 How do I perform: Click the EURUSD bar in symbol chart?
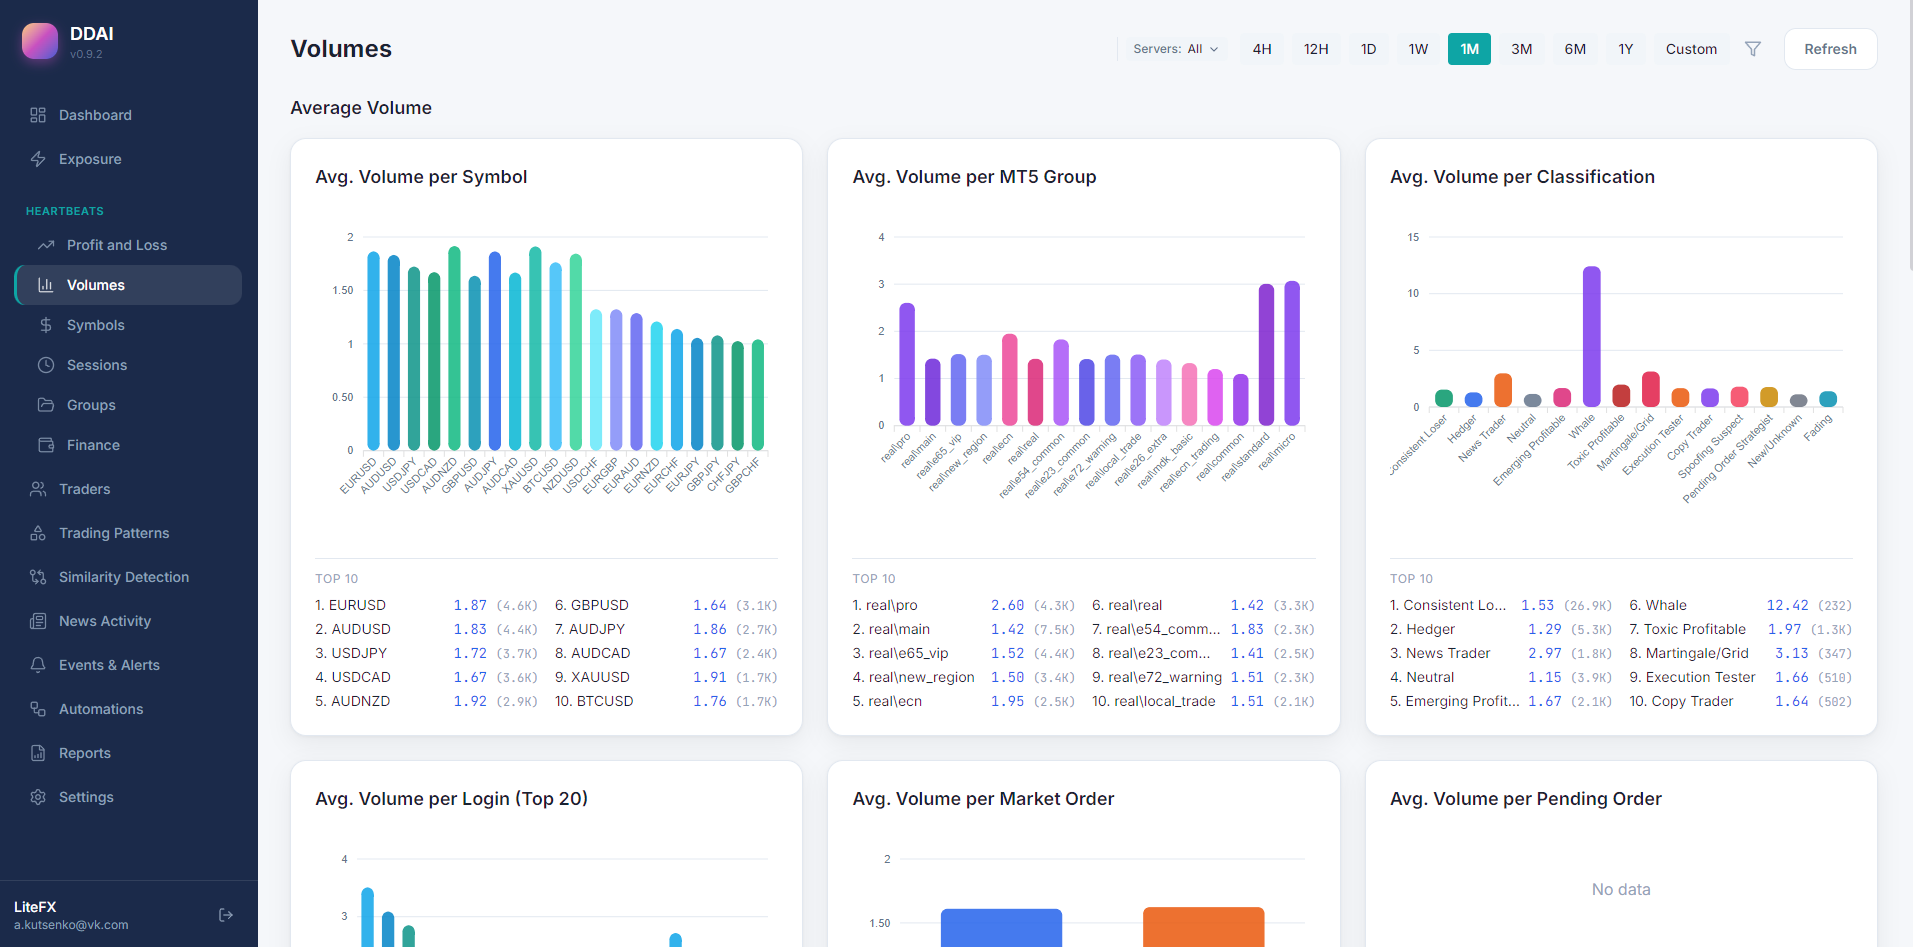coord(373,350)
